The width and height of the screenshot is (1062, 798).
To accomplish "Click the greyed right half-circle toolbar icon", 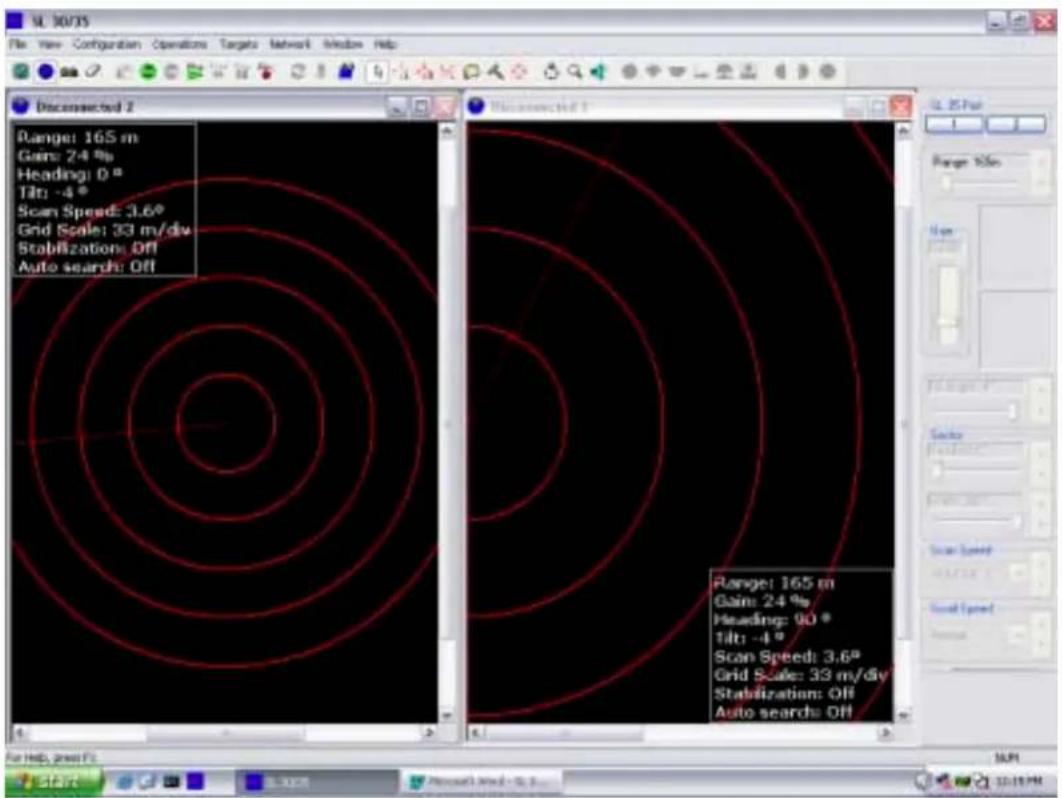I will [x=803, y=72].
